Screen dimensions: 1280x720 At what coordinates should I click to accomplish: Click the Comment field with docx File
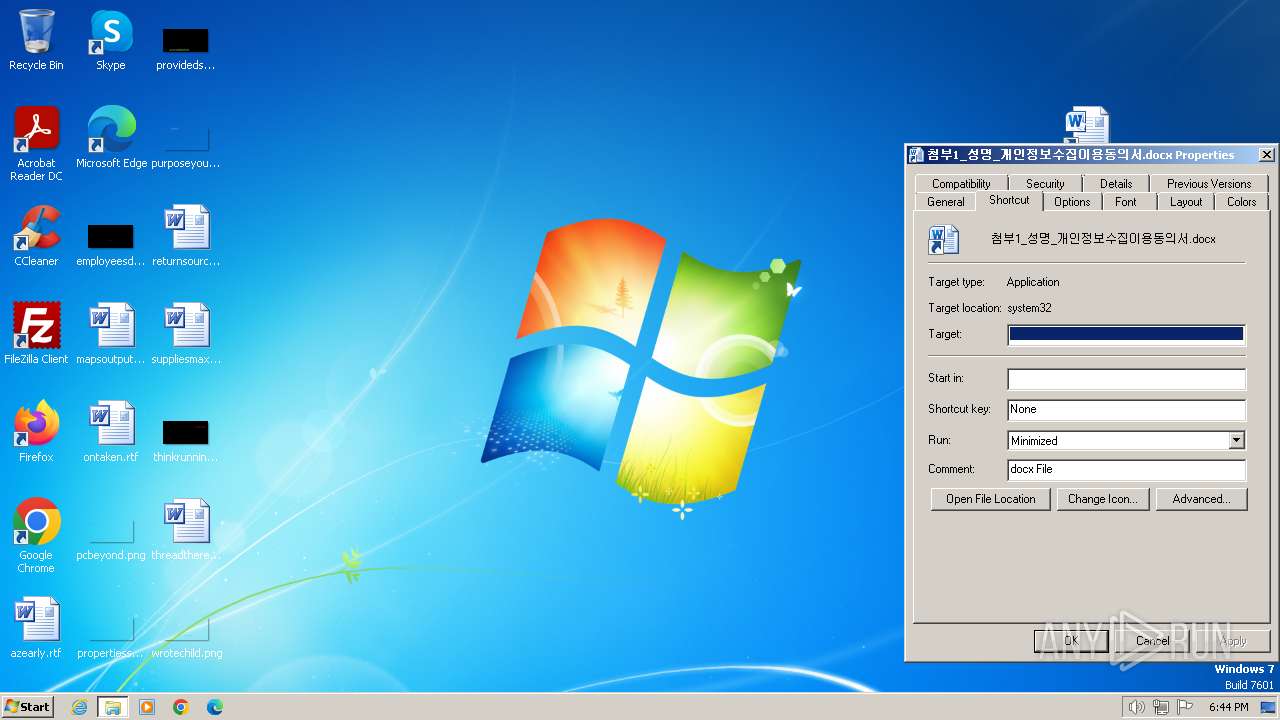(x=1127, y=469)
